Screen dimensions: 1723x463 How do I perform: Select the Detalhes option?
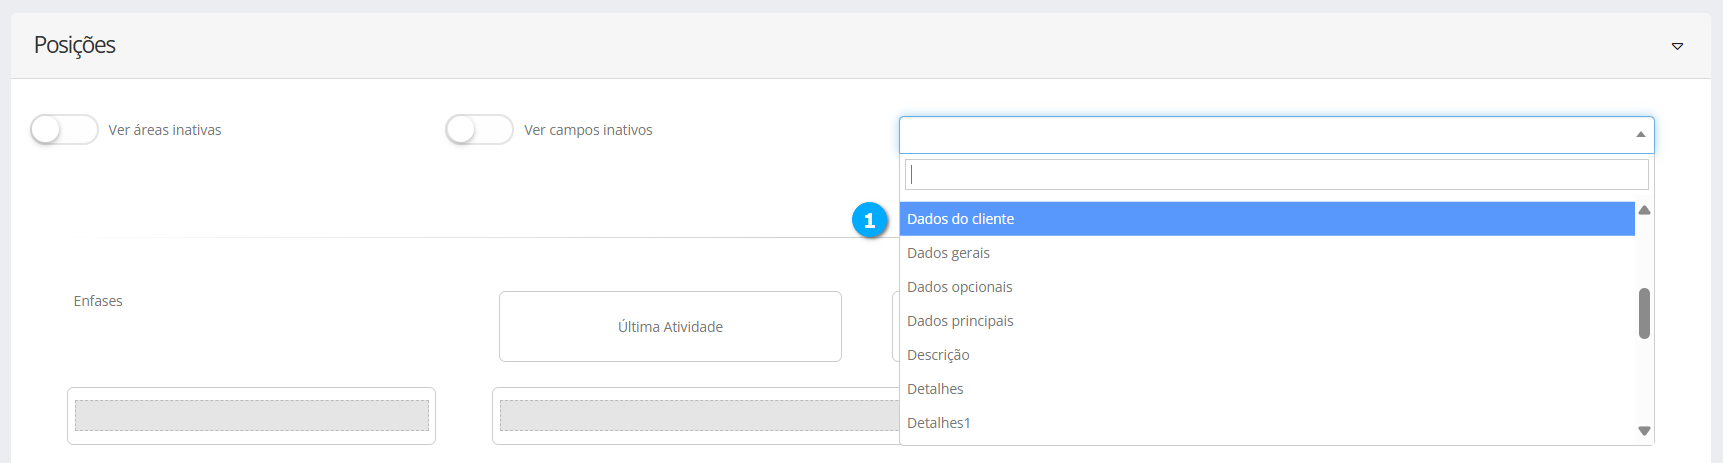pyautogui.click(x=935, y=389)
